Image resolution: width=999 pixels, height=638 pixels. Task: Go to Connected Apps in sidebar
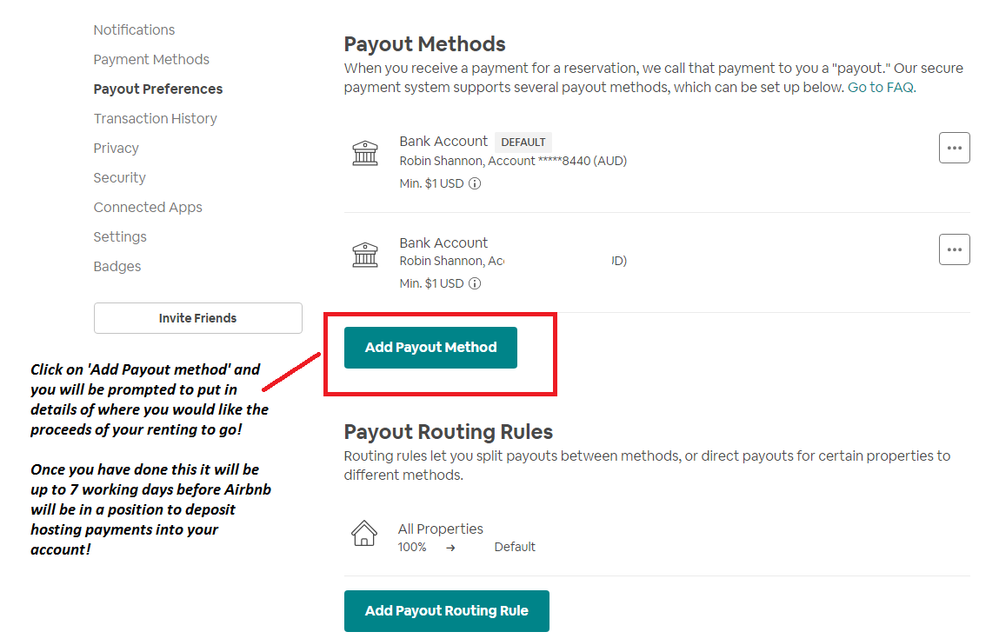click(x=148, y=207)
